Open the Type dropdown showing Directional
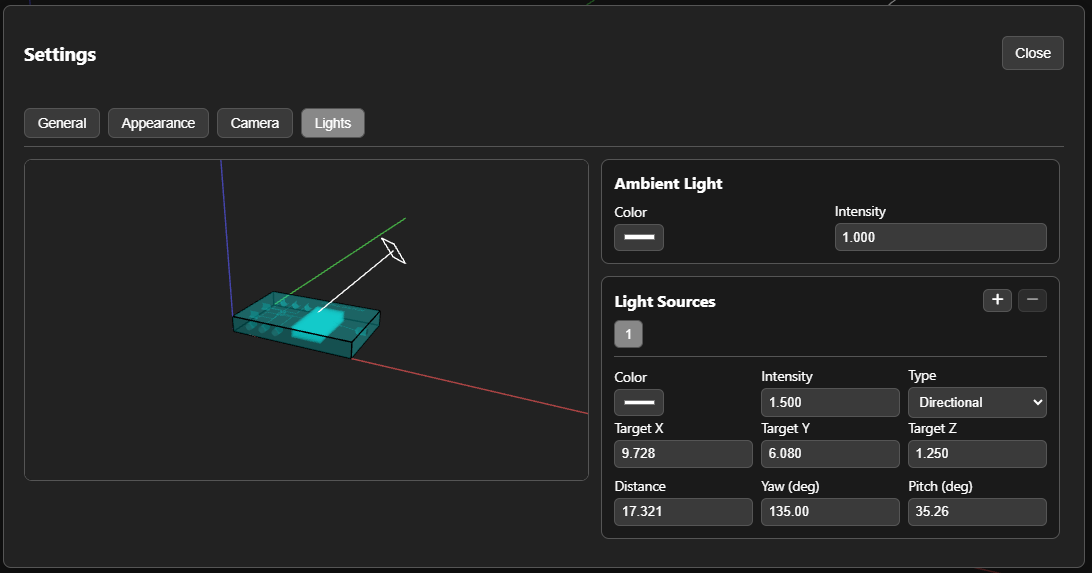1092x573 pixels. click(x=977, y=402)
